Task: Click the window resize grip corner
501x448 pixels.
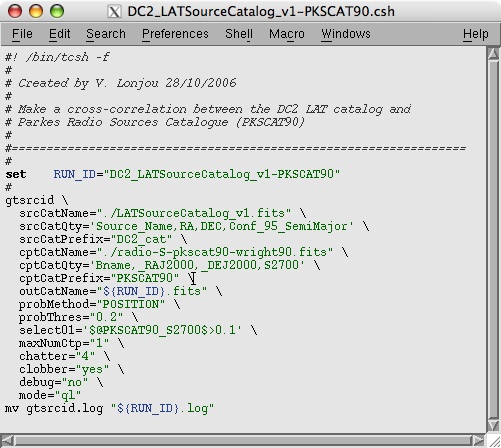Action: (494, 441)
